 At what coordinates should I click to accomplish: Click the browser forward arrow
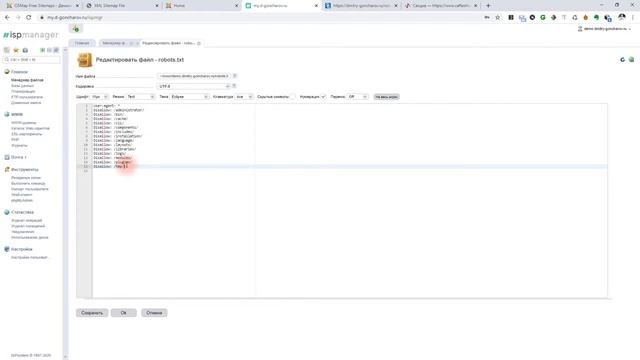tap(18, 18)
